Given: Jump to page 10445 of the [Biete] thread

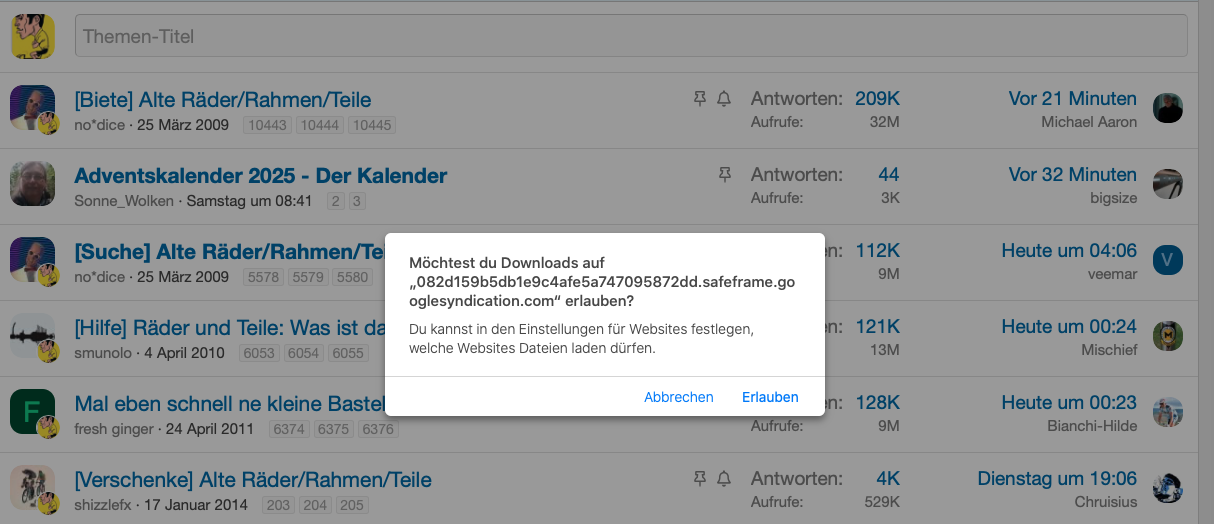Looking at the screenshot, I should click(x=371, y=125).
